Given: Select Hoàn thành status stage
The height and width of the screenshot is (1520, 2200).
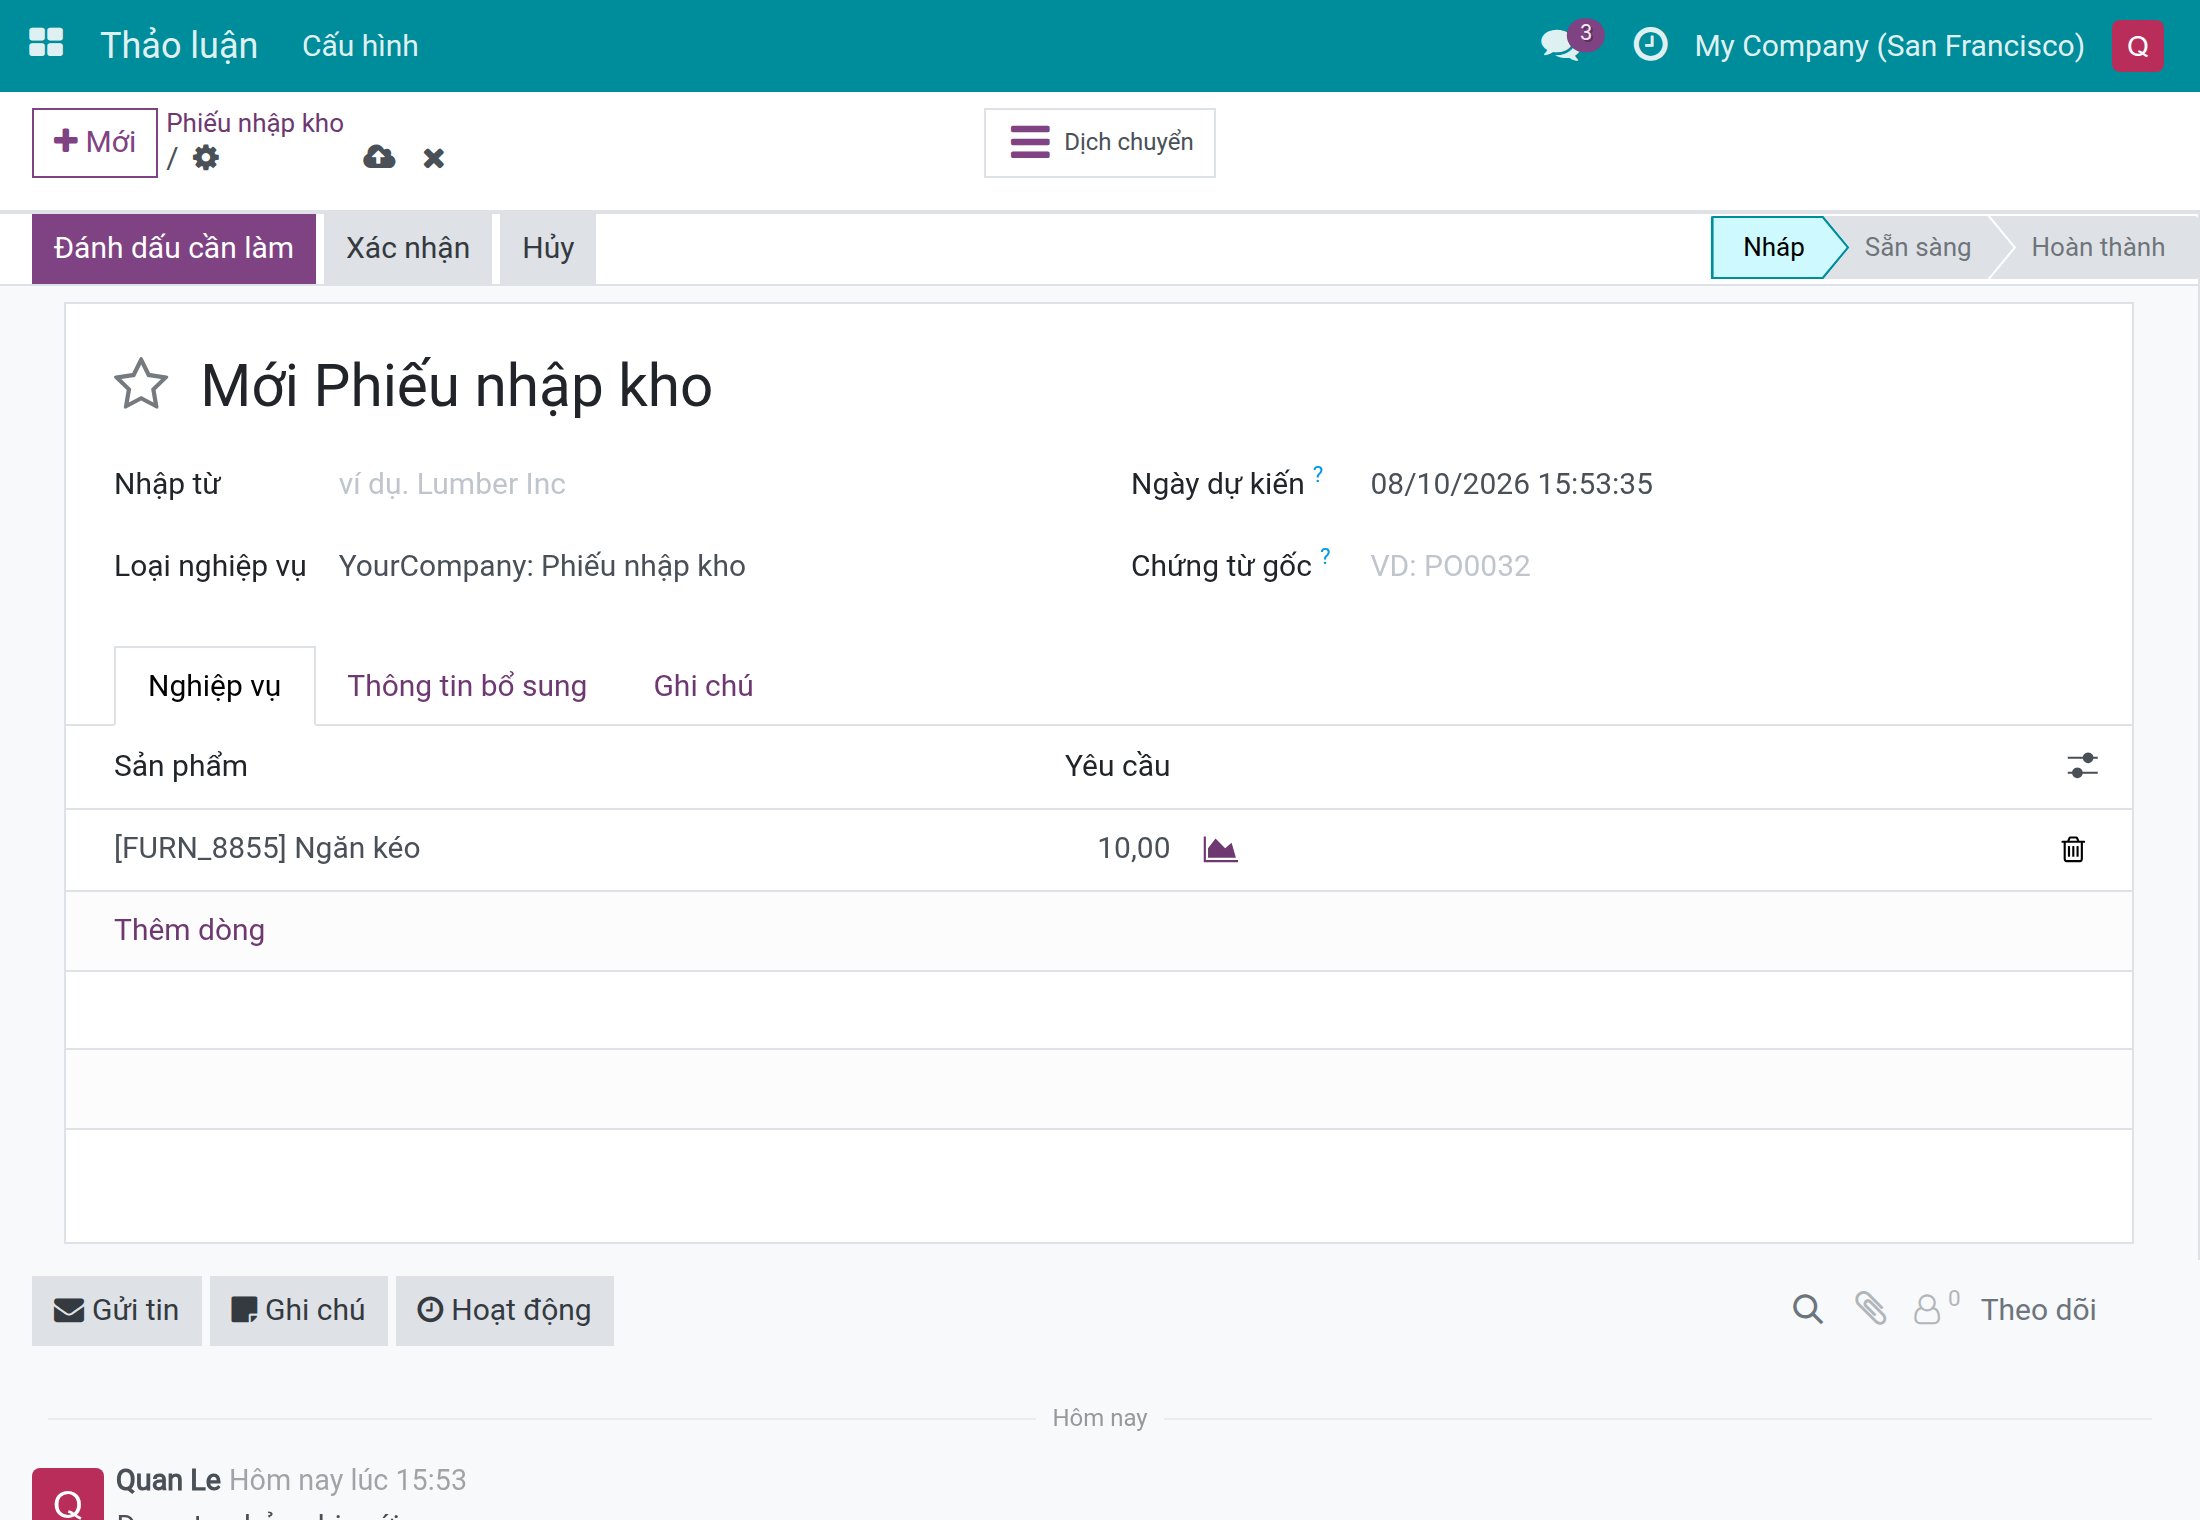Looking at the screenshot, I should click(2098, 247).
